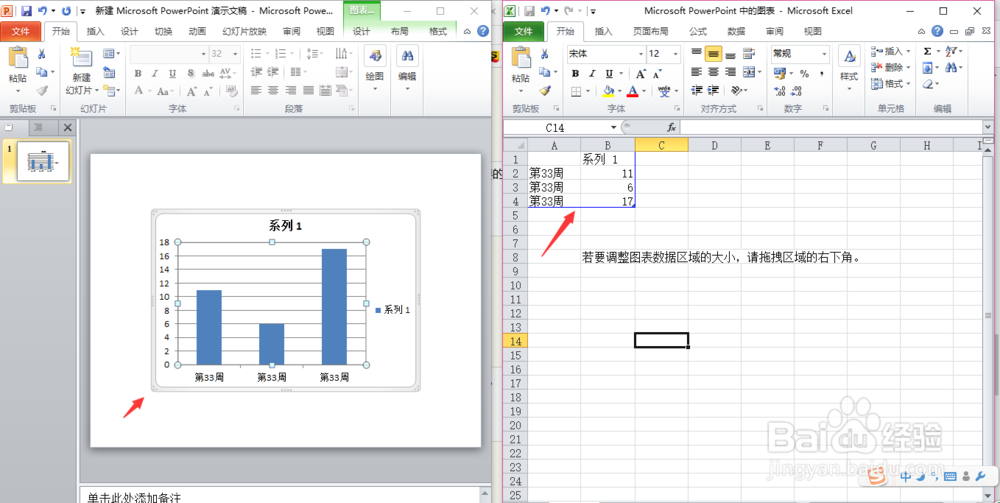Switch to PowerPoint Animations (动画) tab

click(x=197, y=31)
